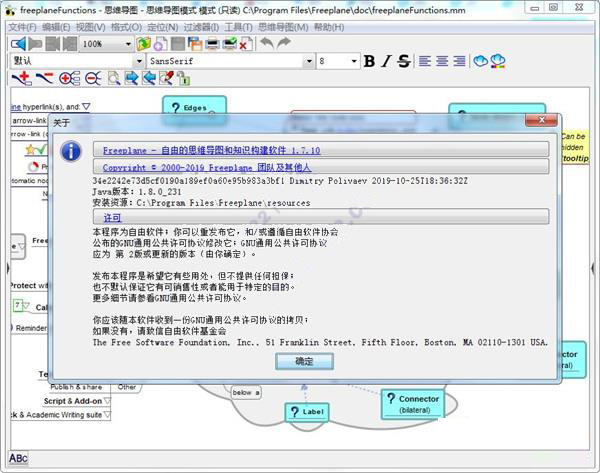This screenshot has width=600, height=473.
Task: Edit the node with the pencil icon
Action: tap(166, 78)
